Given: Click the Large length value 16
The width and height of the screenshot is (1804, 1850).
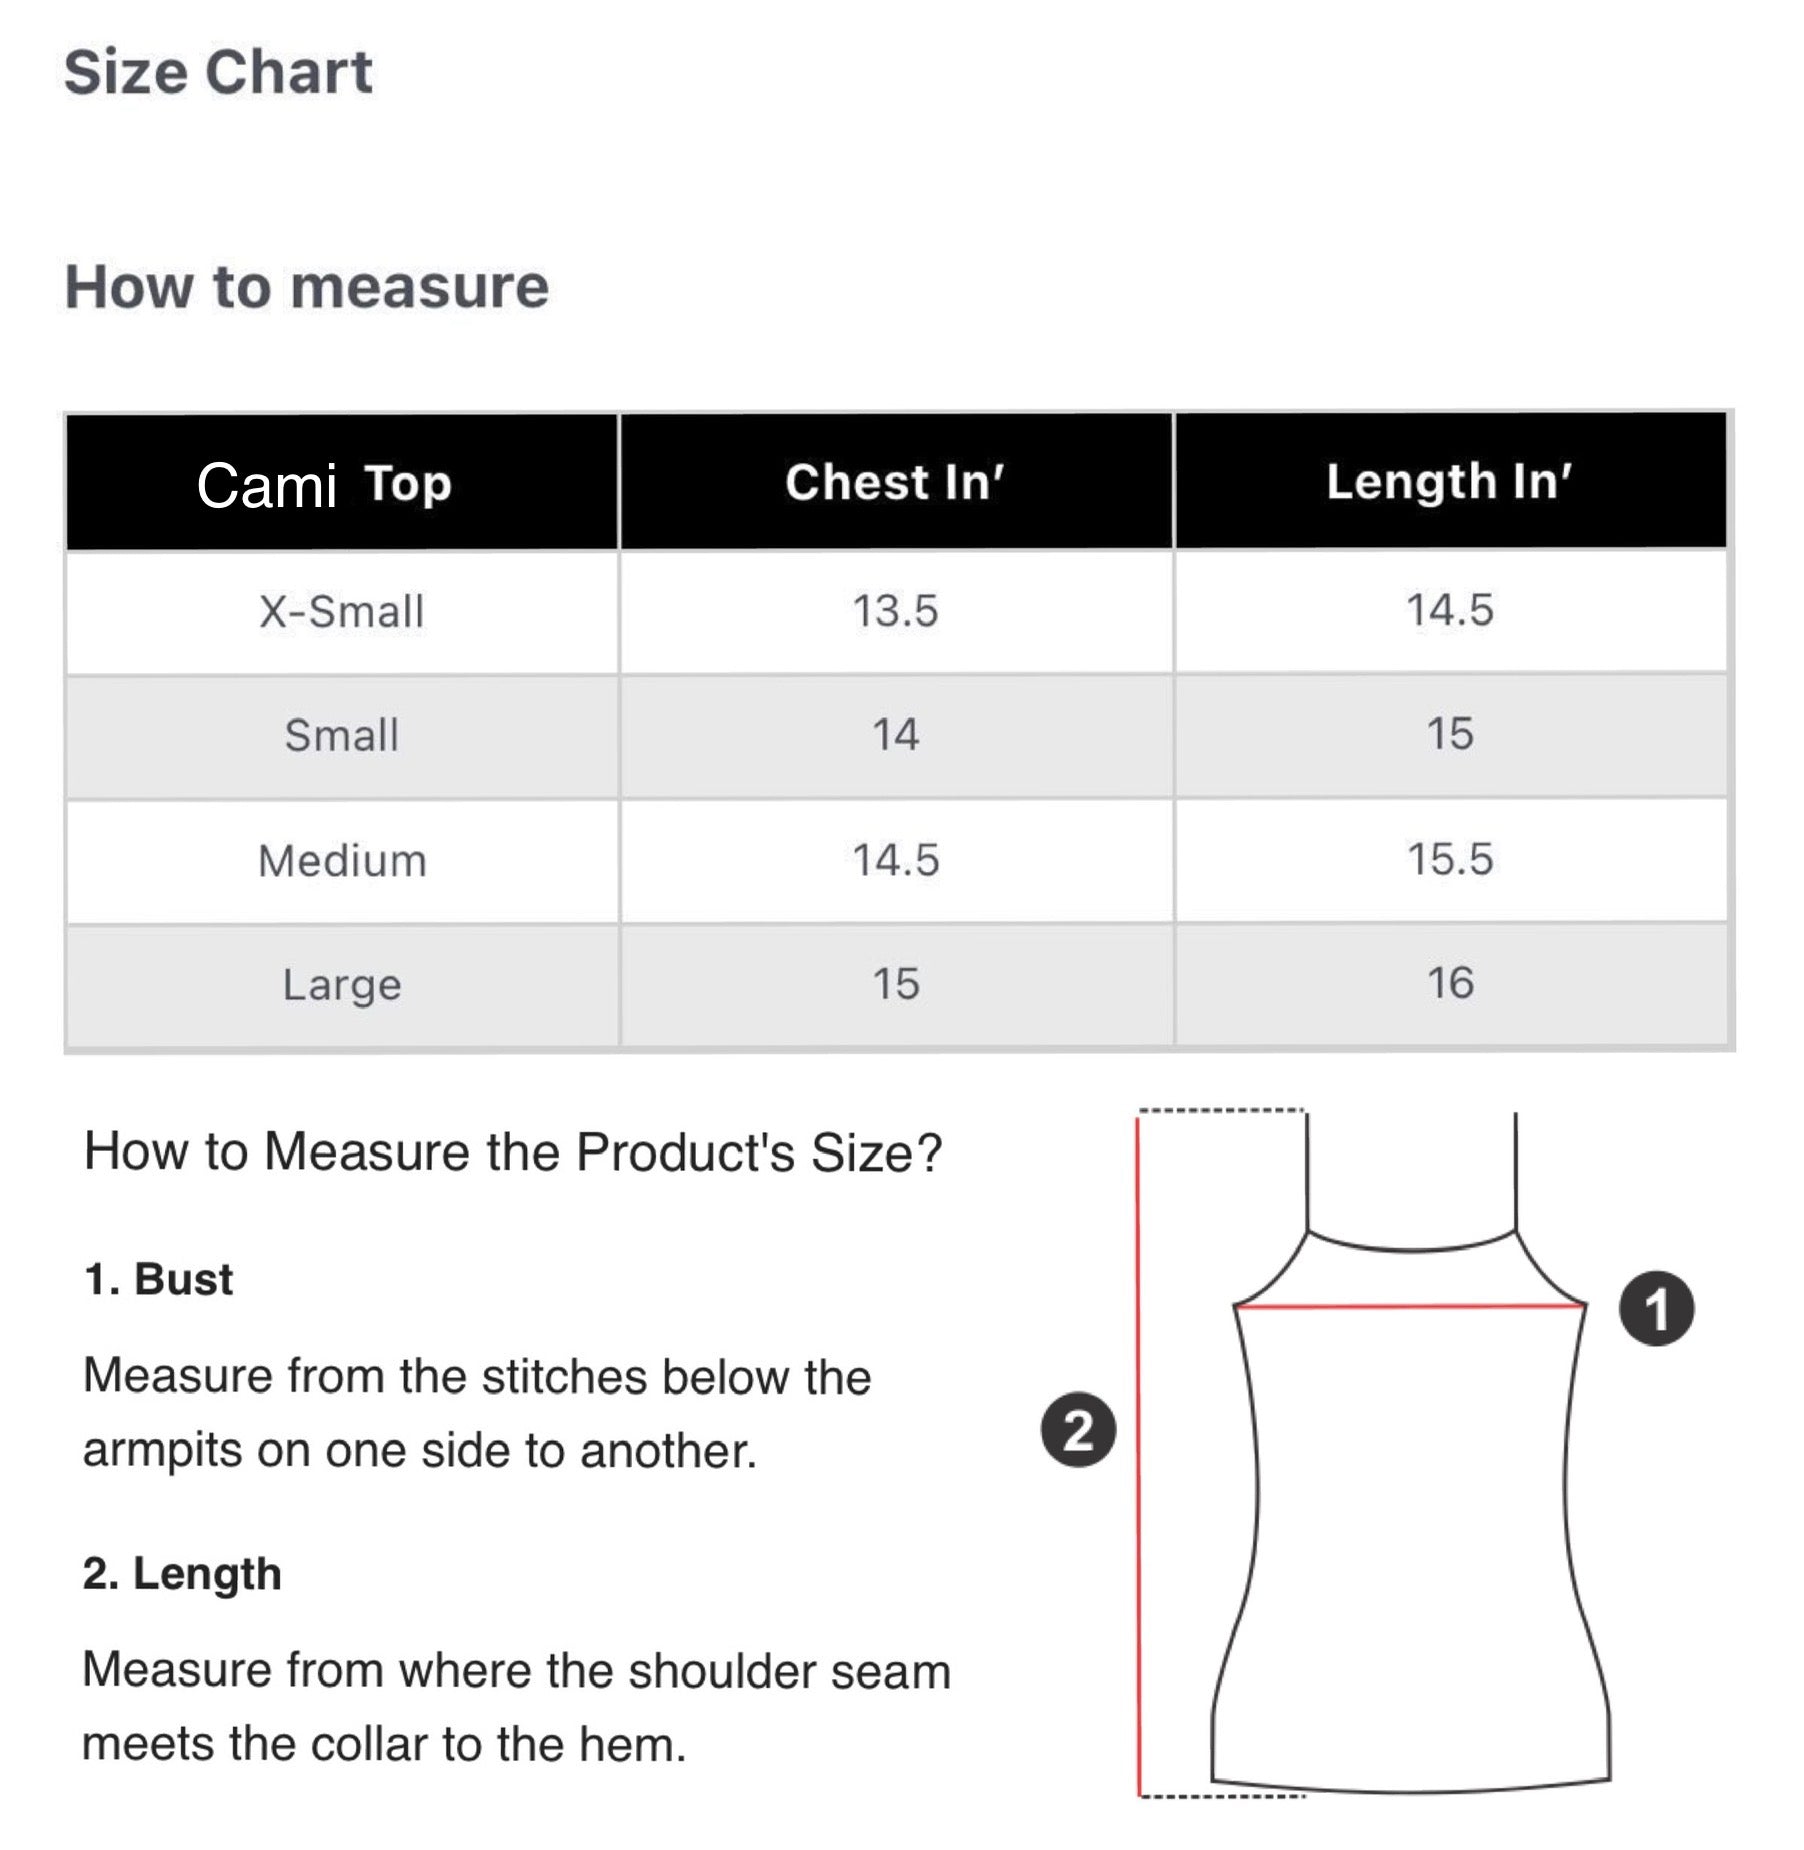Looking at the screenshot, I should (x=1450, y=983).
